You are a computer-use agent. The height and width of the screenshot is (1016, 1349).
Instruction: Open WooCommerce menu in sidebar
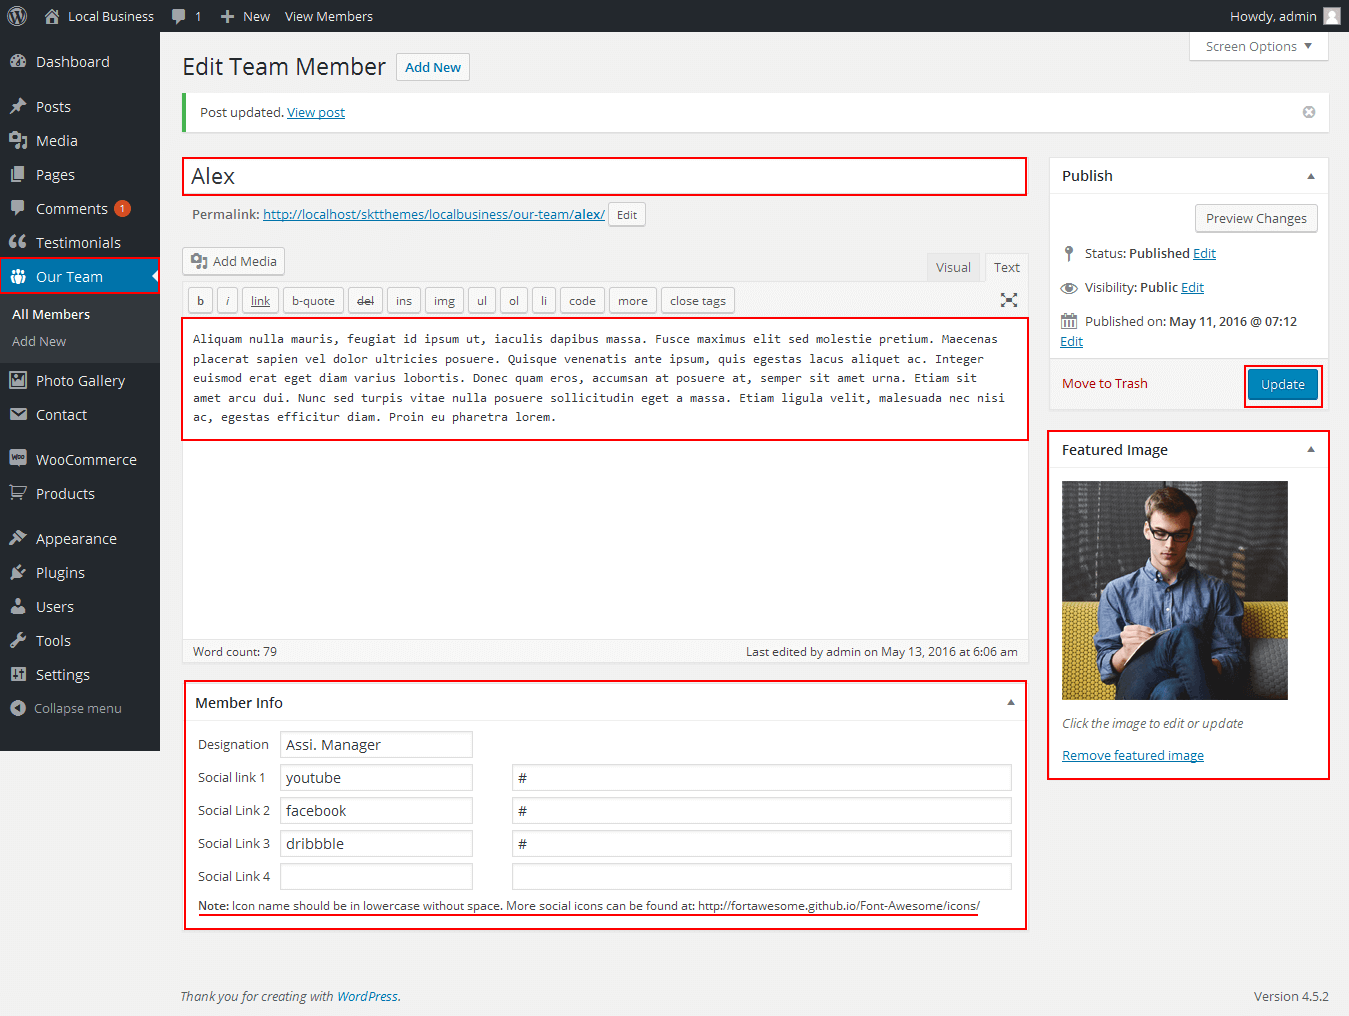pos(86,460)
